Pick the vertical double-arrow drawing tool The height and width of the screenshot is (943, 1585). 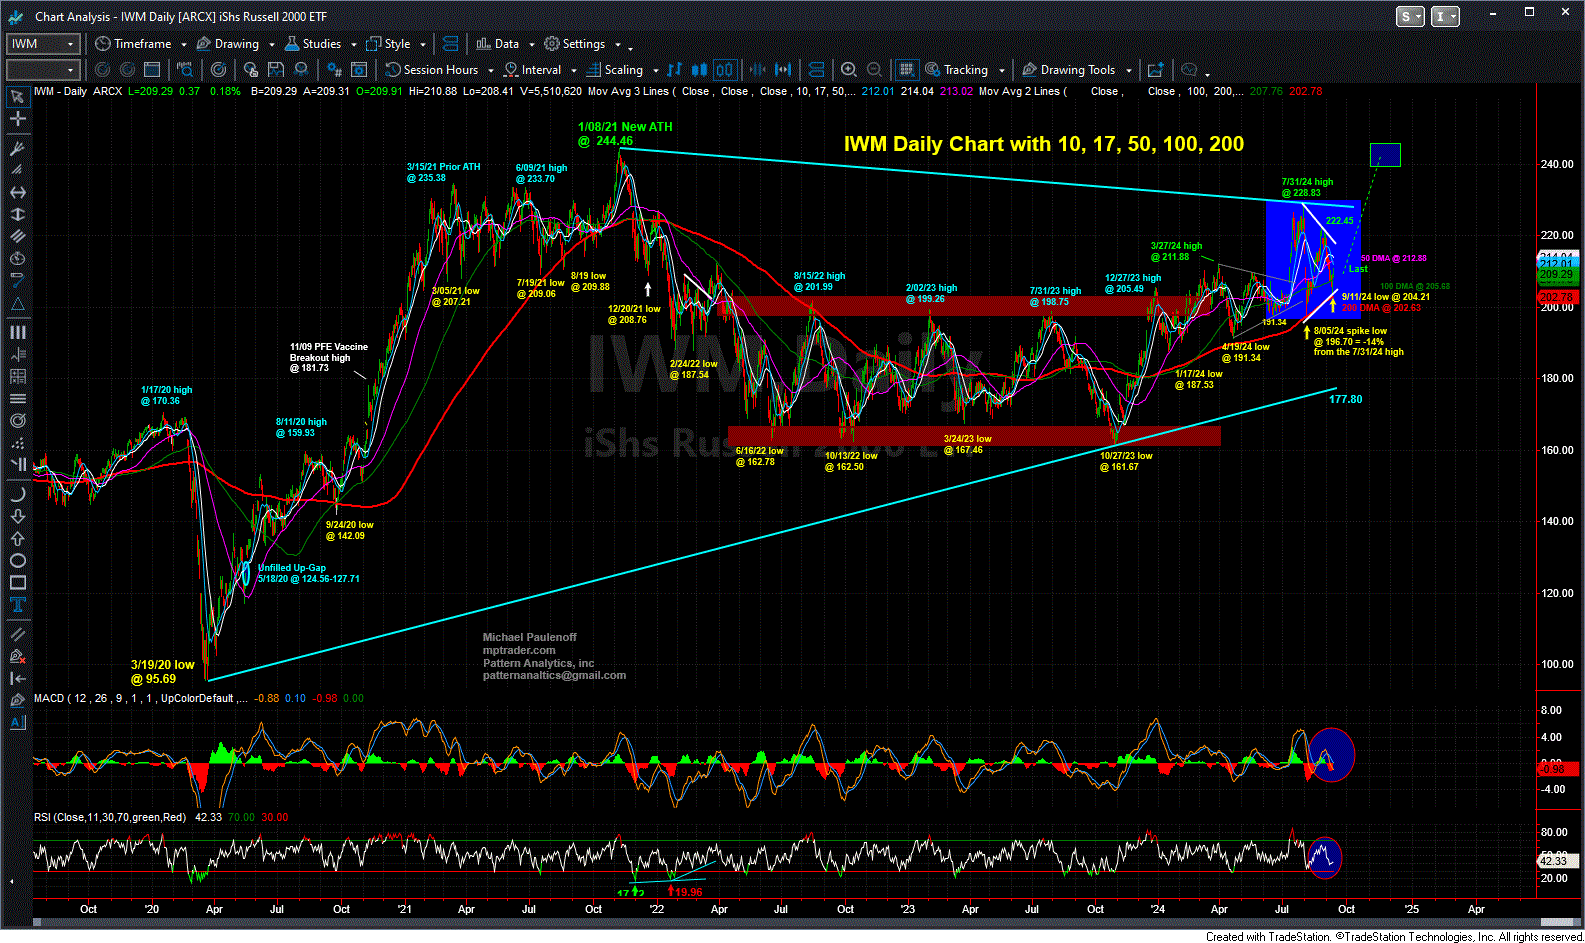click(x=17, y=214)
